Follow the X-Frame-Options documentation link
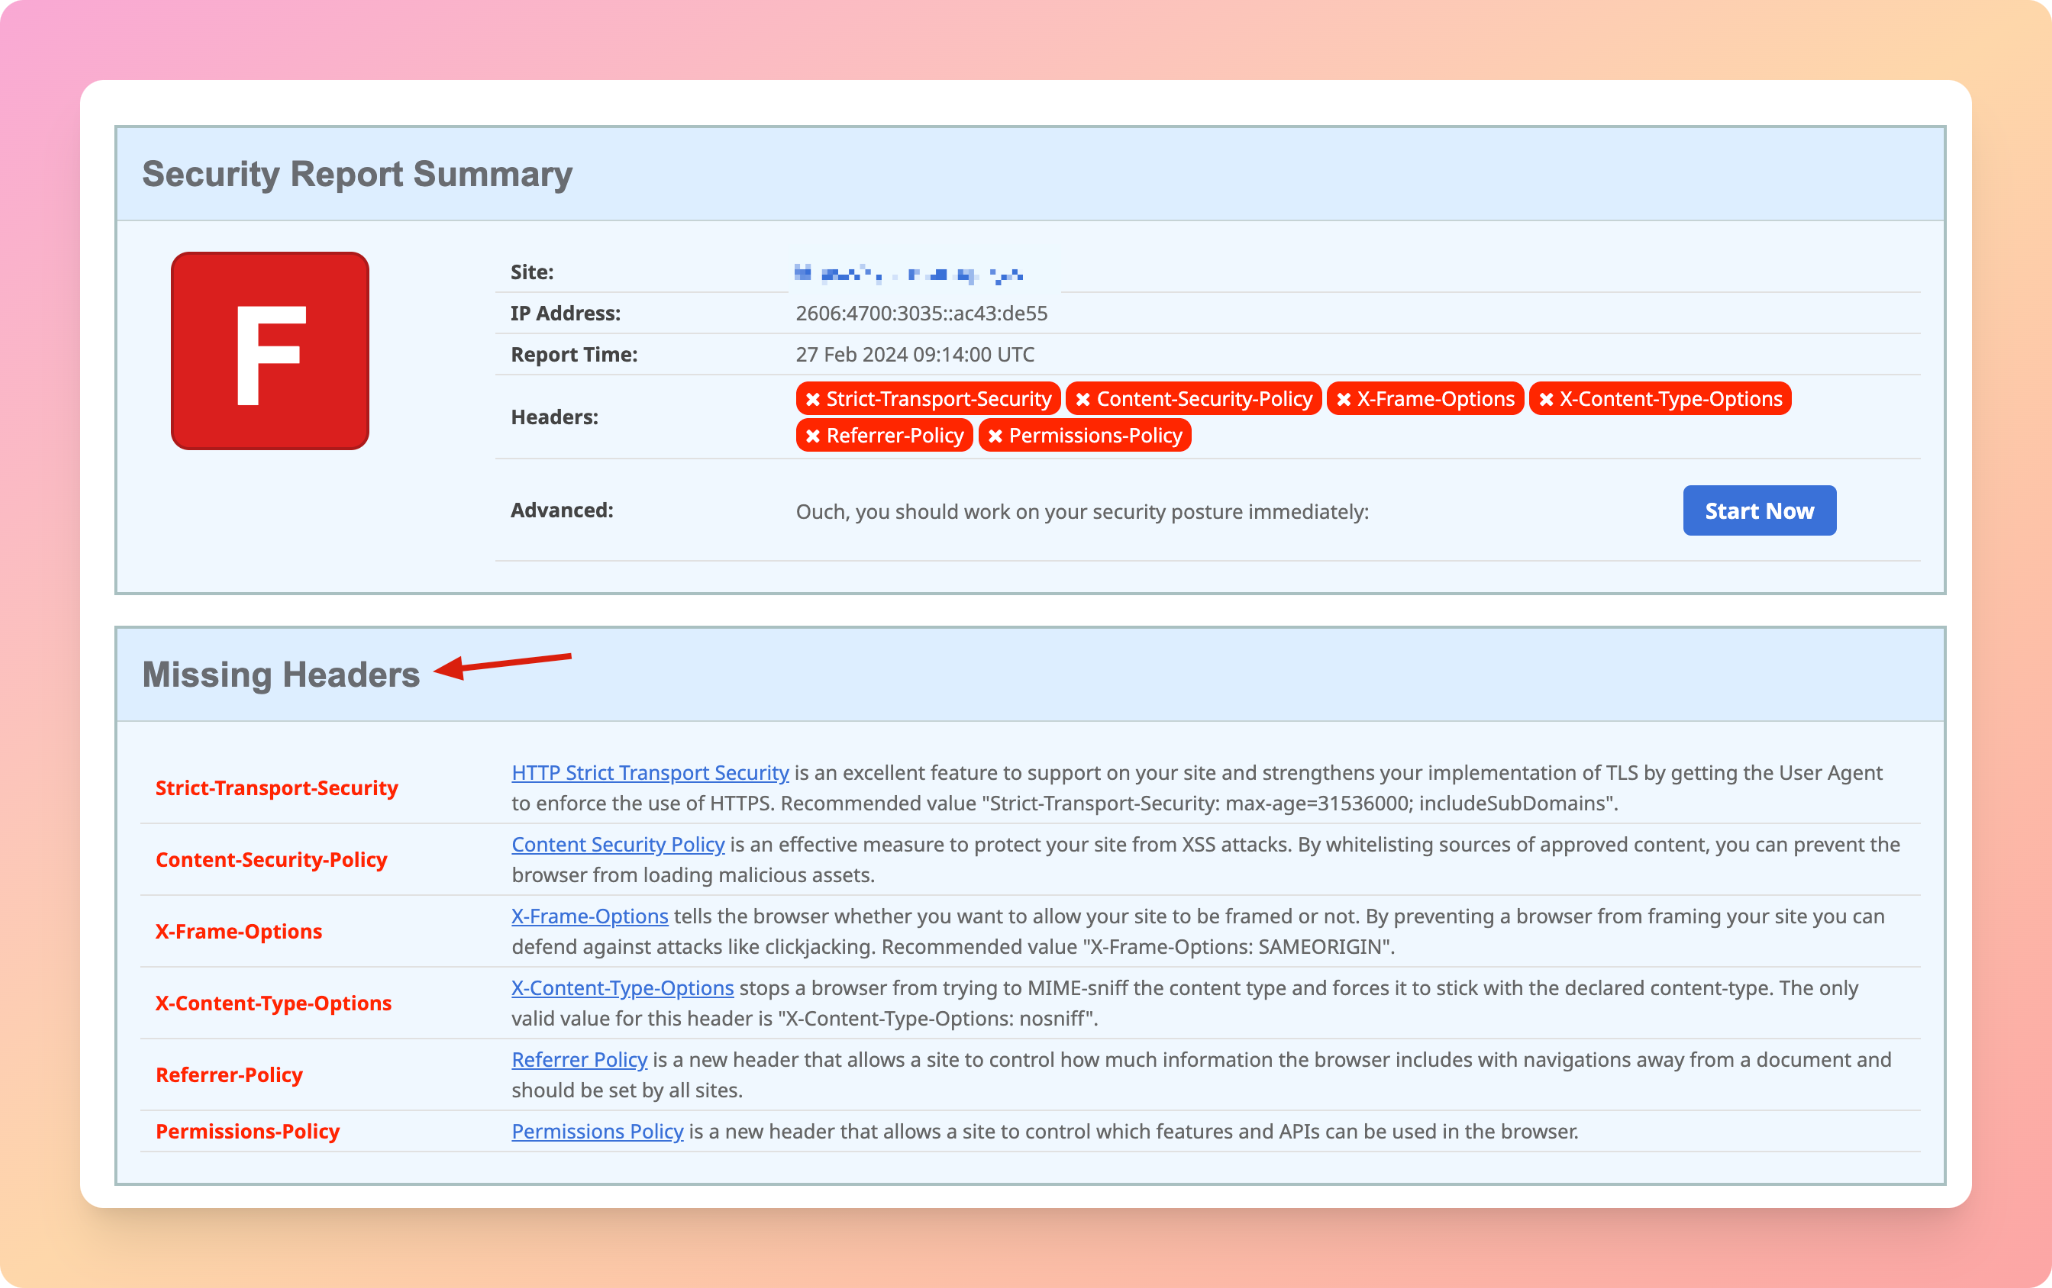 pyautogui.click(x=590, y=917)
